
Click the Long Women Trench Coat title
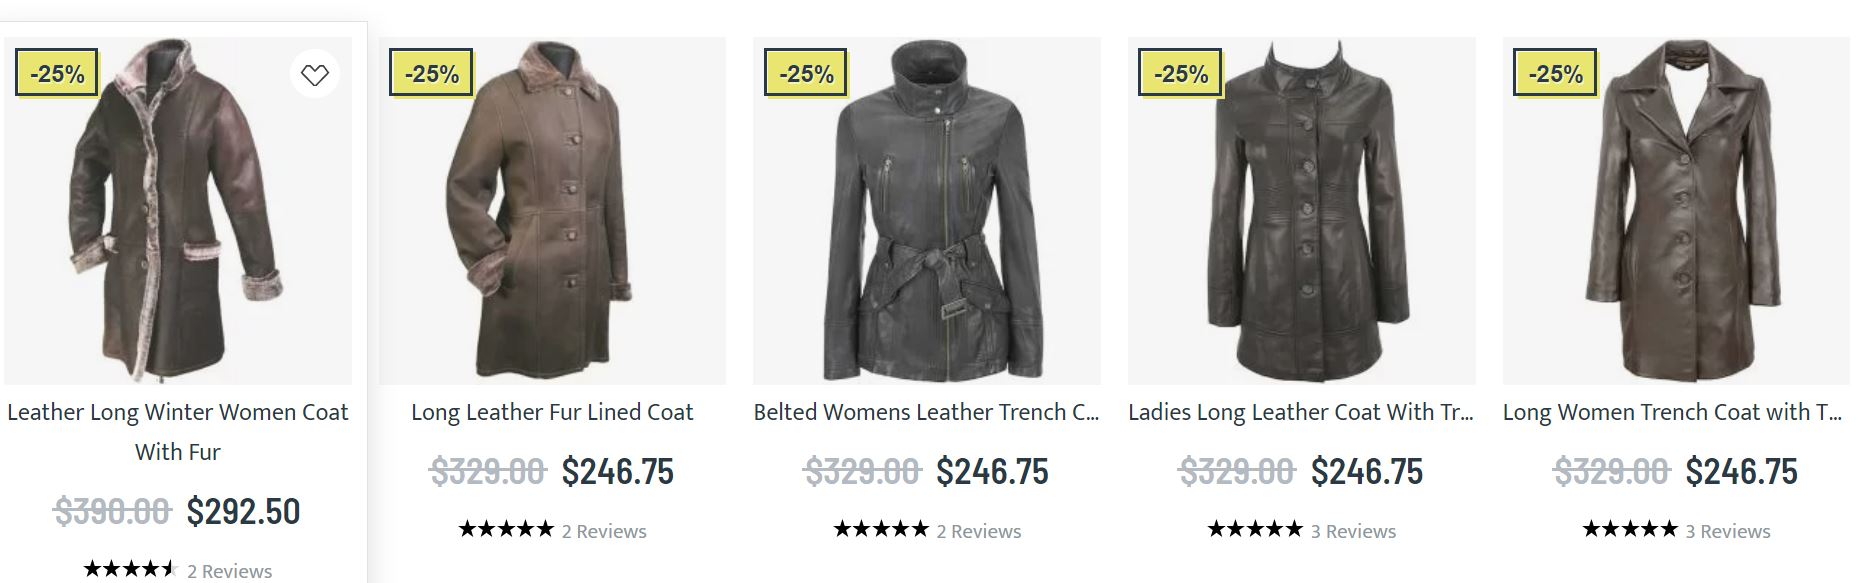click(1672, 412)
